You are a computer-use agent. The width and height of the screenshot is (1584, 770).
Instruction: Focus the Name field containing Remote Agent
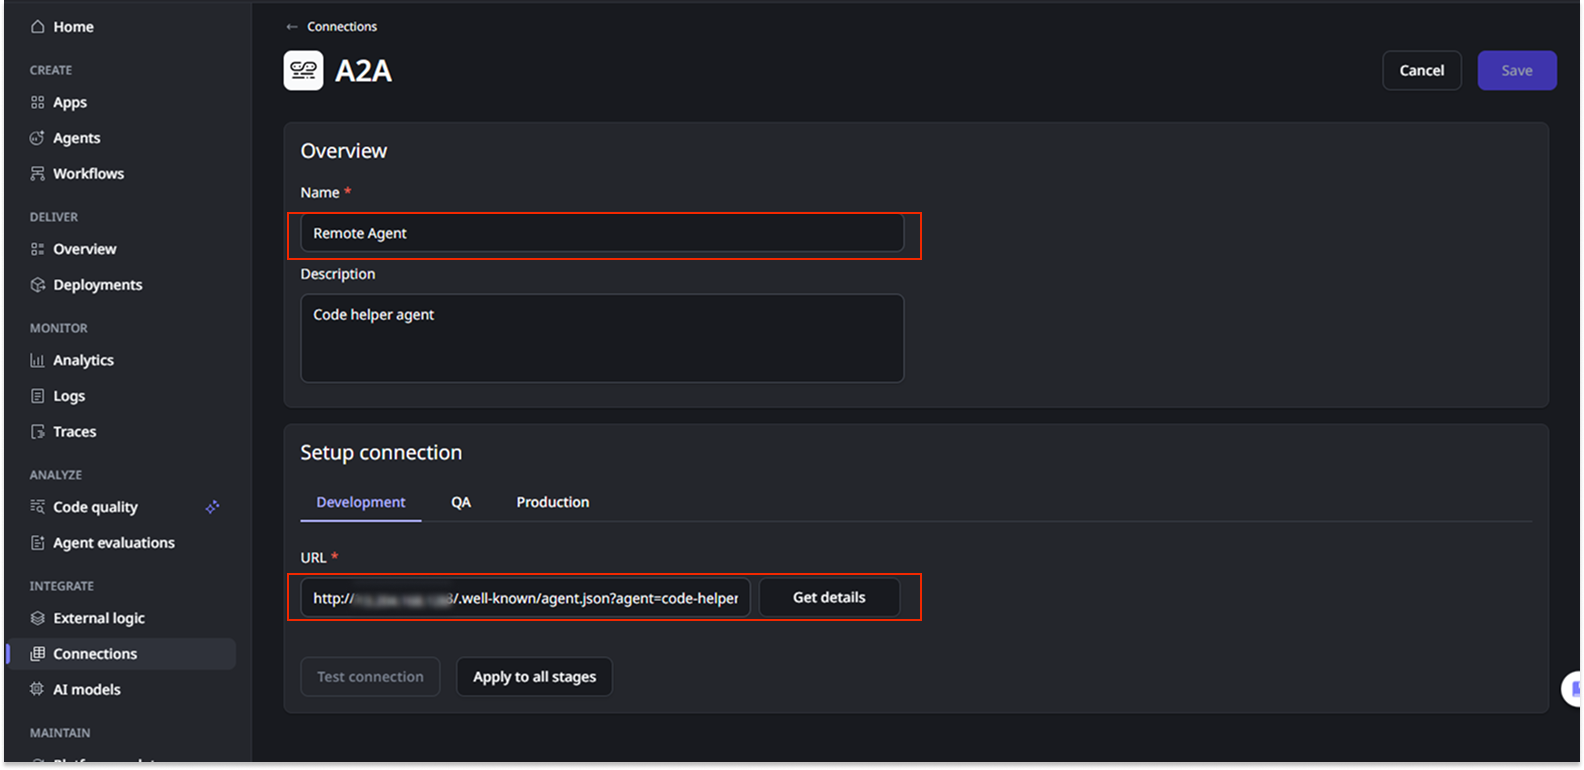point(602,233)
